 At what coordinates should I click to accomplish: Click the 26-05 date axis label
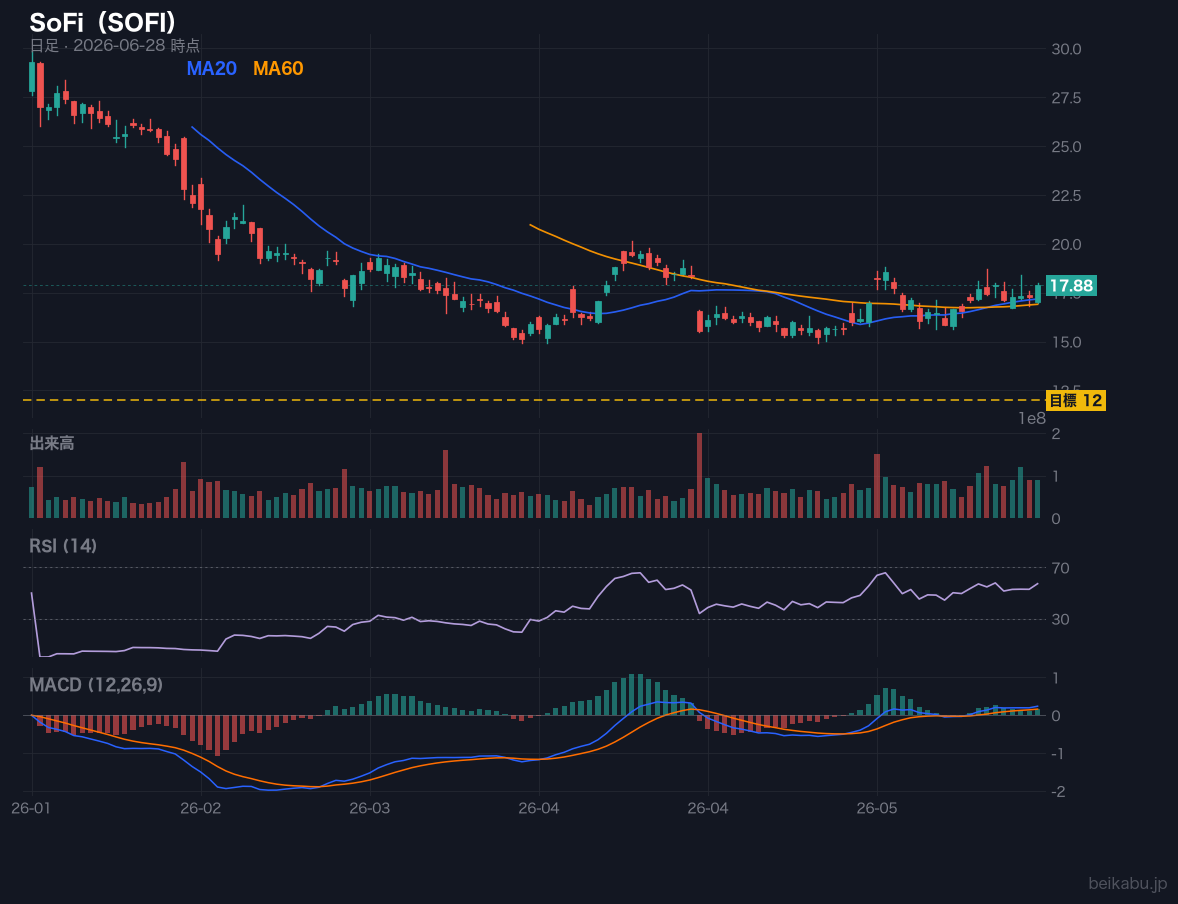877,809
